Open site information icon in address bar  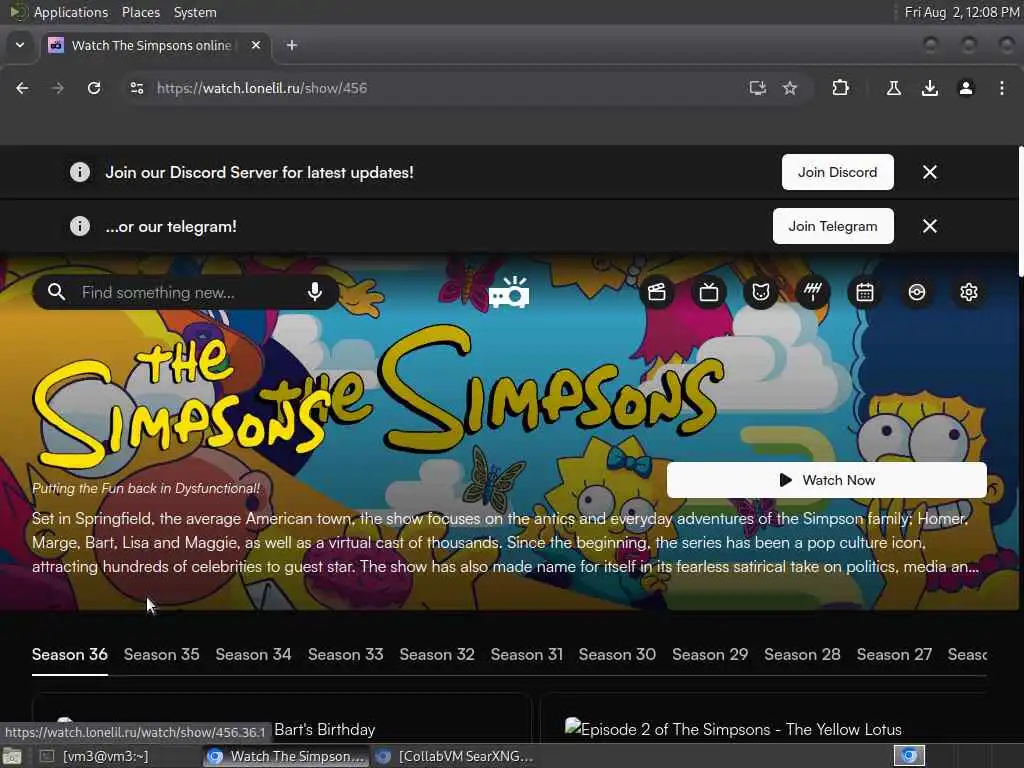coord(136,88)
